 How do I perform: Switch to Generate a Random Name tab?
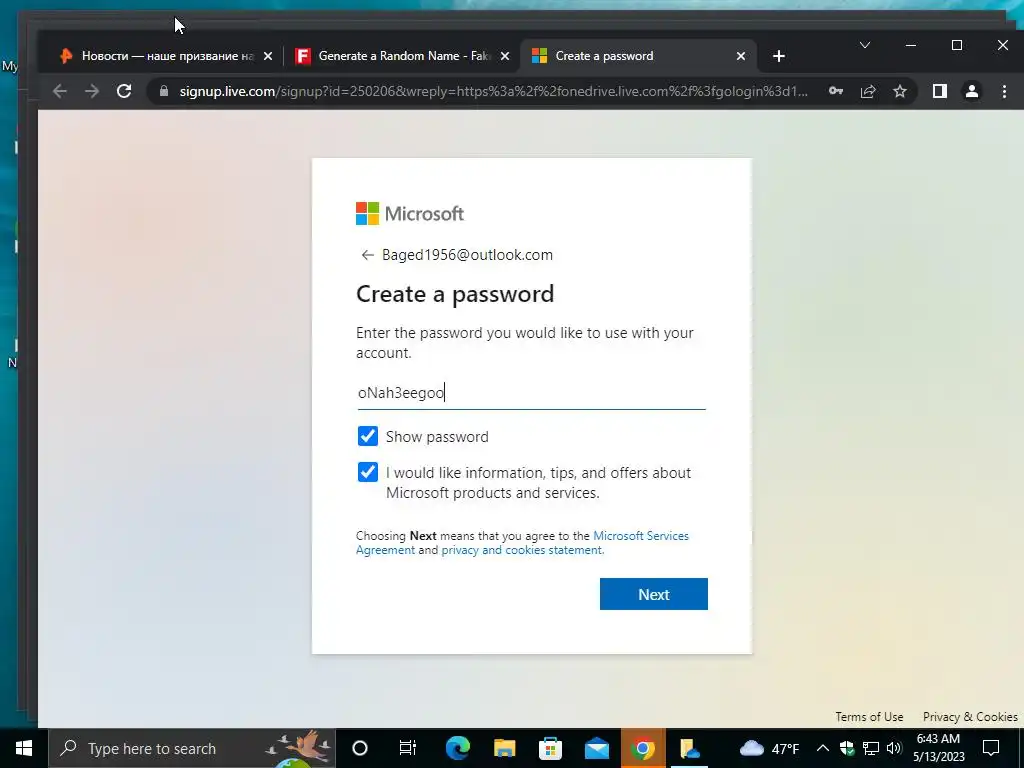coord(402,56)
